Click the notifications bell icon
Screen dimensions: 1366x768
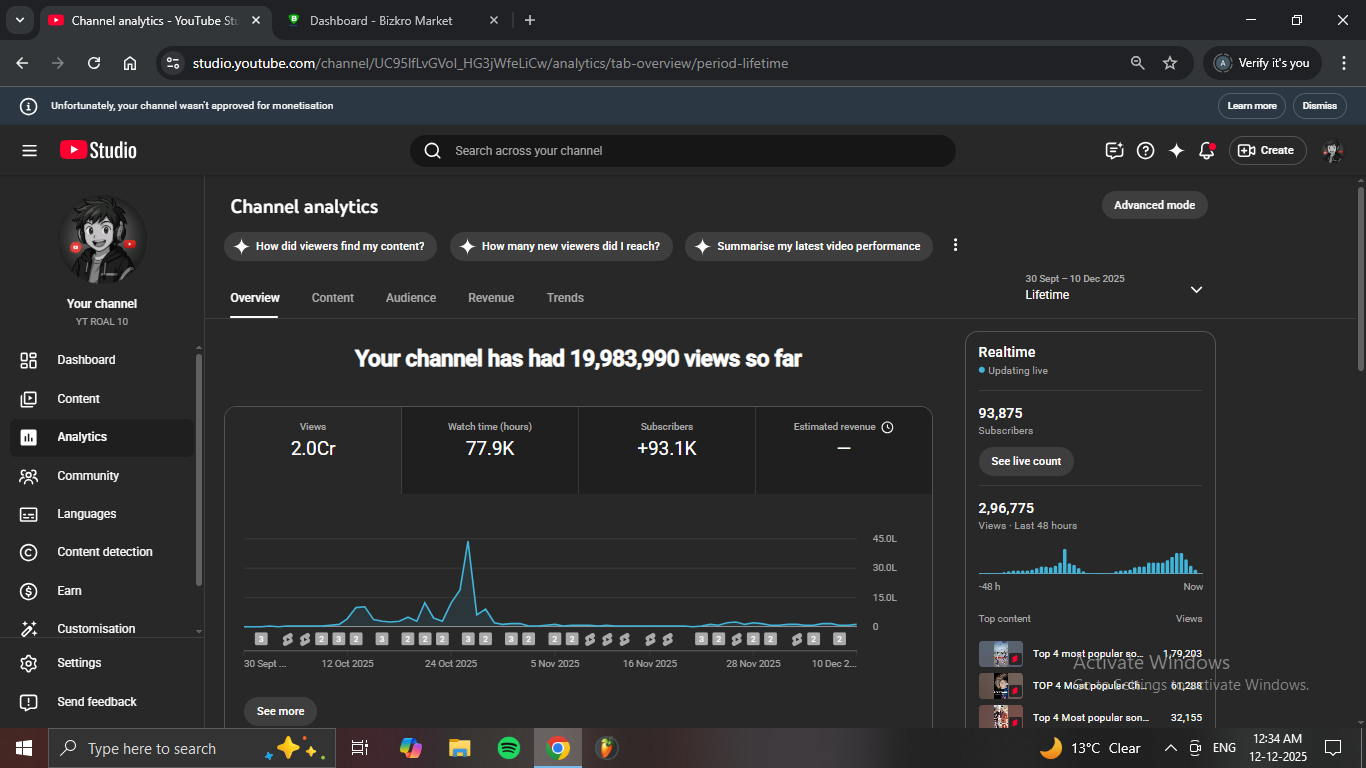pyautogui.click(x=1207, y=151)
